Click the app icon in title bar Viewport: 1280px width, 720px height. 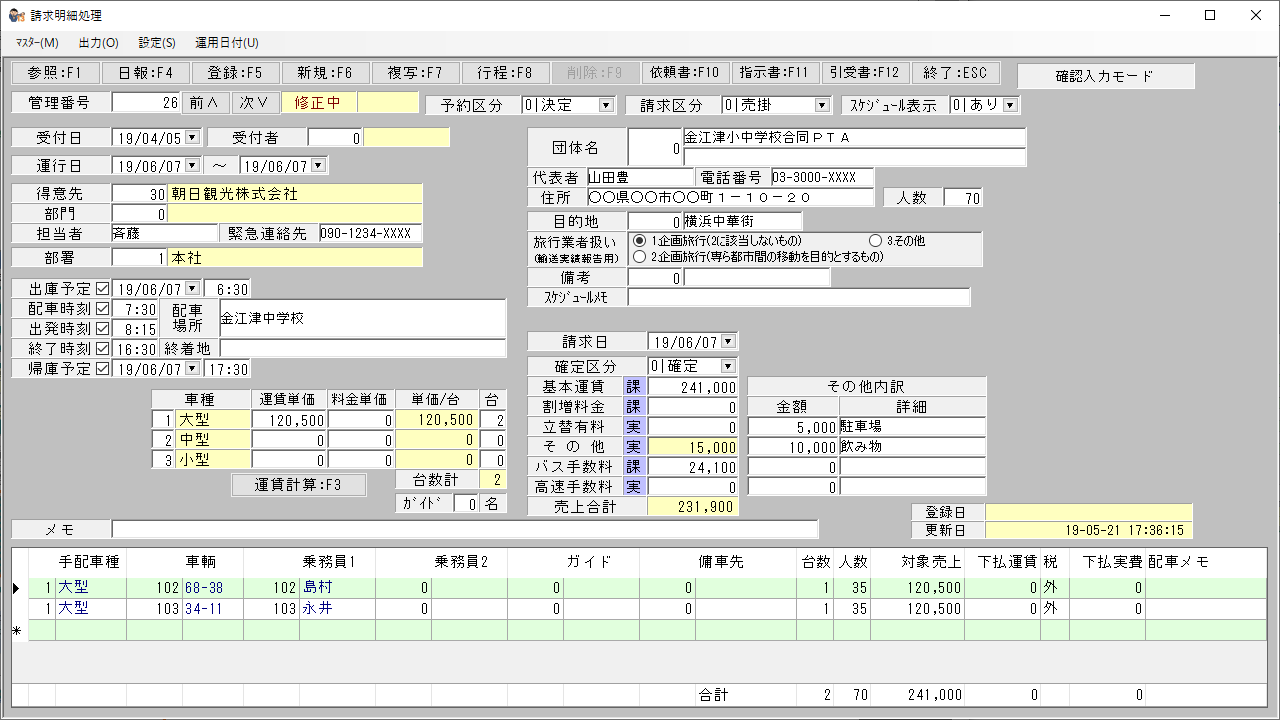coord(16,15)
